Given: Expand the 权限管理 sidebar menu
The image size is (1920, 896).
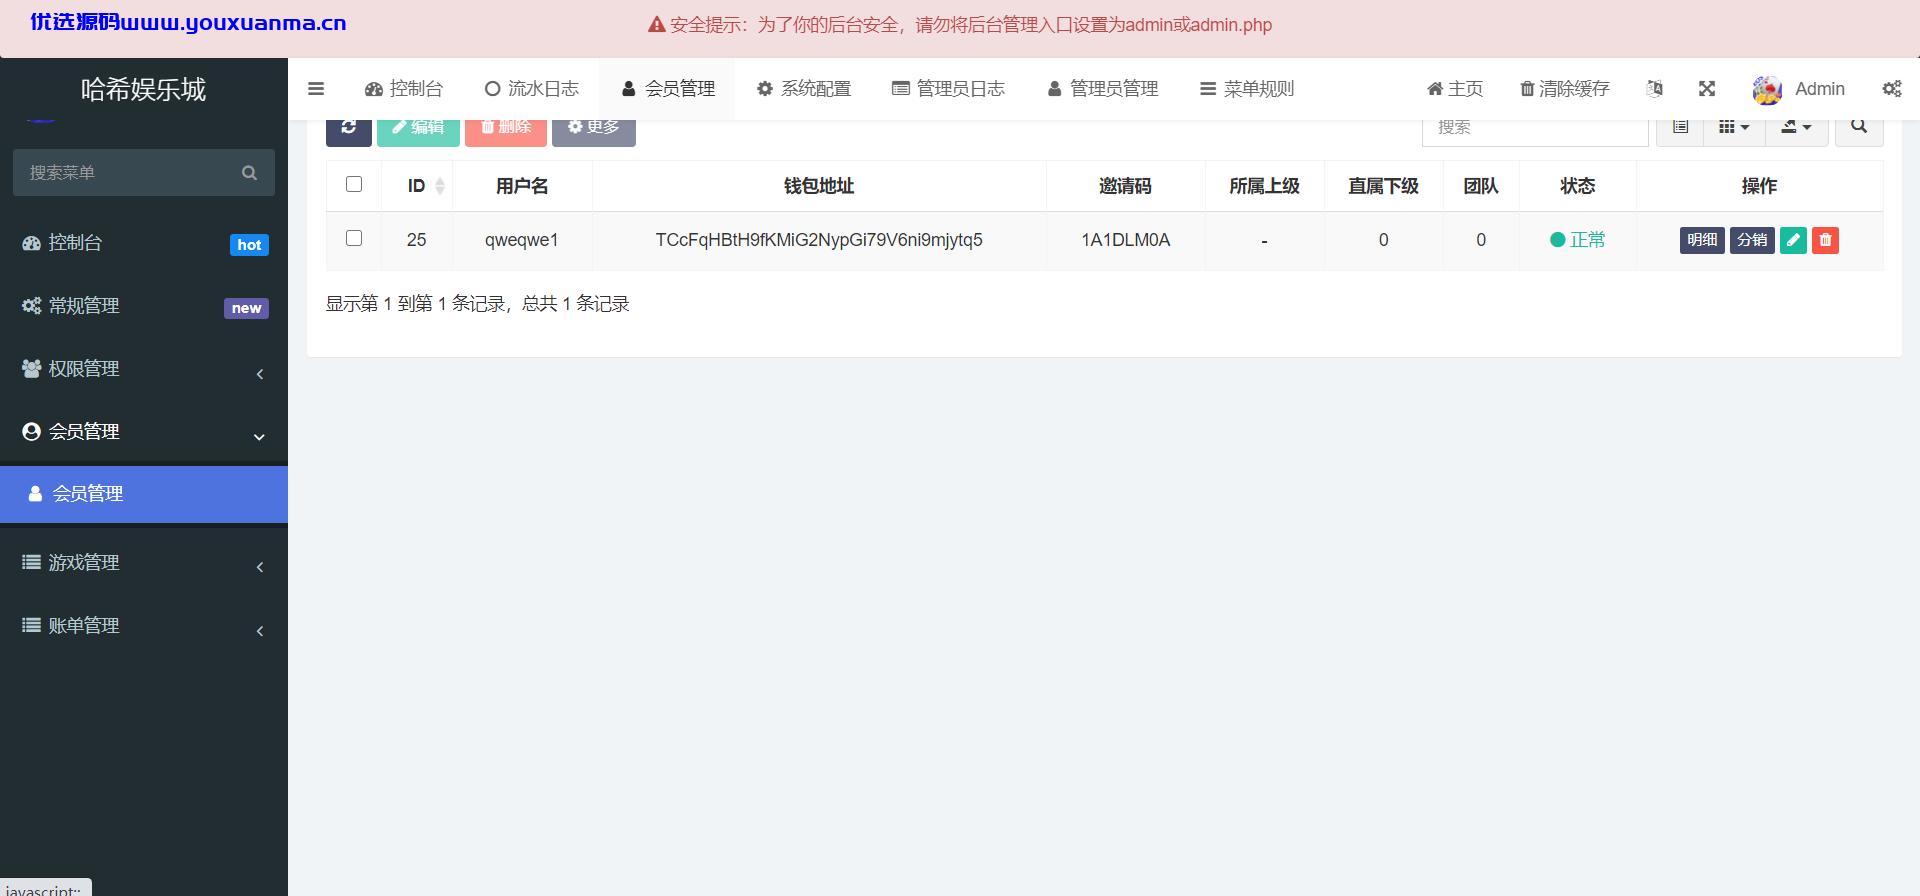Looking at the screenshot, I should pyautogui.click(x=144, y=369).
